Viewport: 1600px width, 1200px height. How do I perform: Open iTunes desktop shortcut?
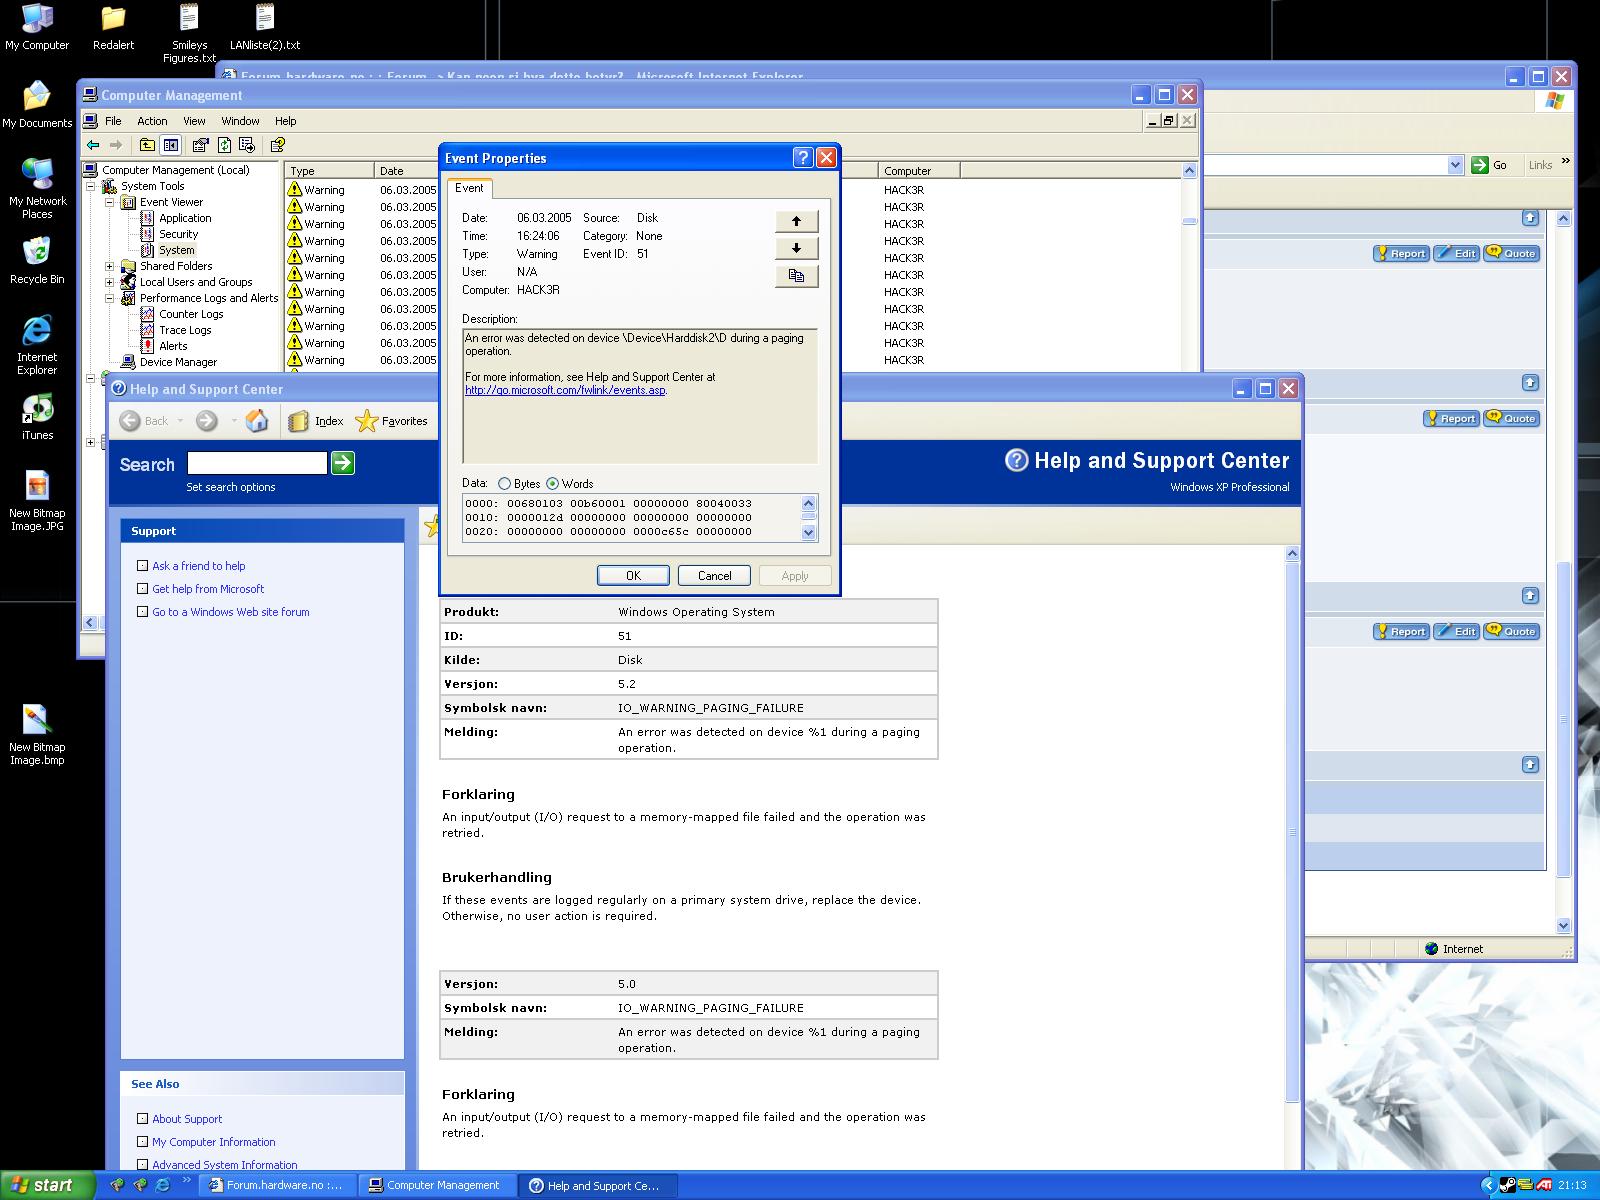37,417
